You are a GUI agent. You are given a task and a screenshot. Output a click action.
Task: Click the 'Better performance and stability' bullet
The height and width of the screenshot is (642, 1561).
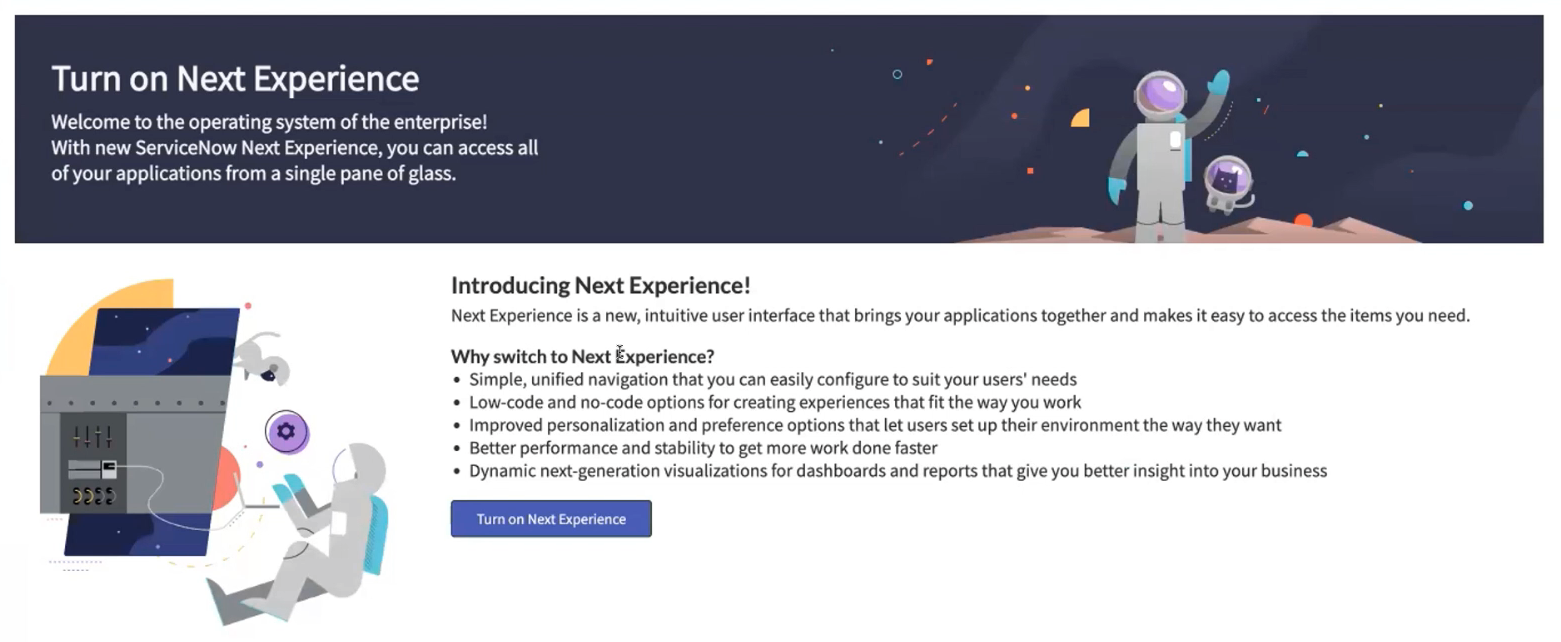(703, 448)
